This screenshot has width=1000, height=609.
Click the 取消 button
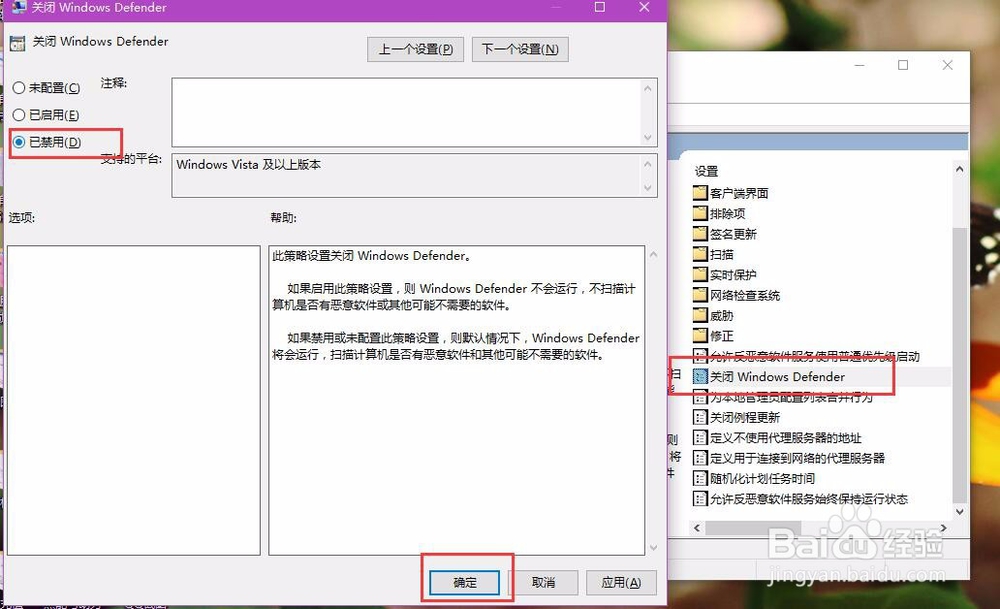pyautogui.click(x=543, y=582)
